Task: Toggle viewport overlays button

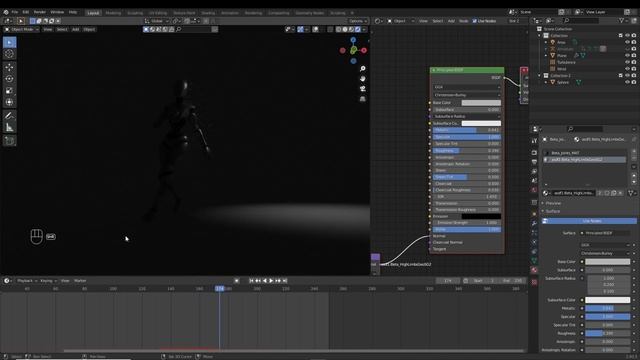Action: 316,29
